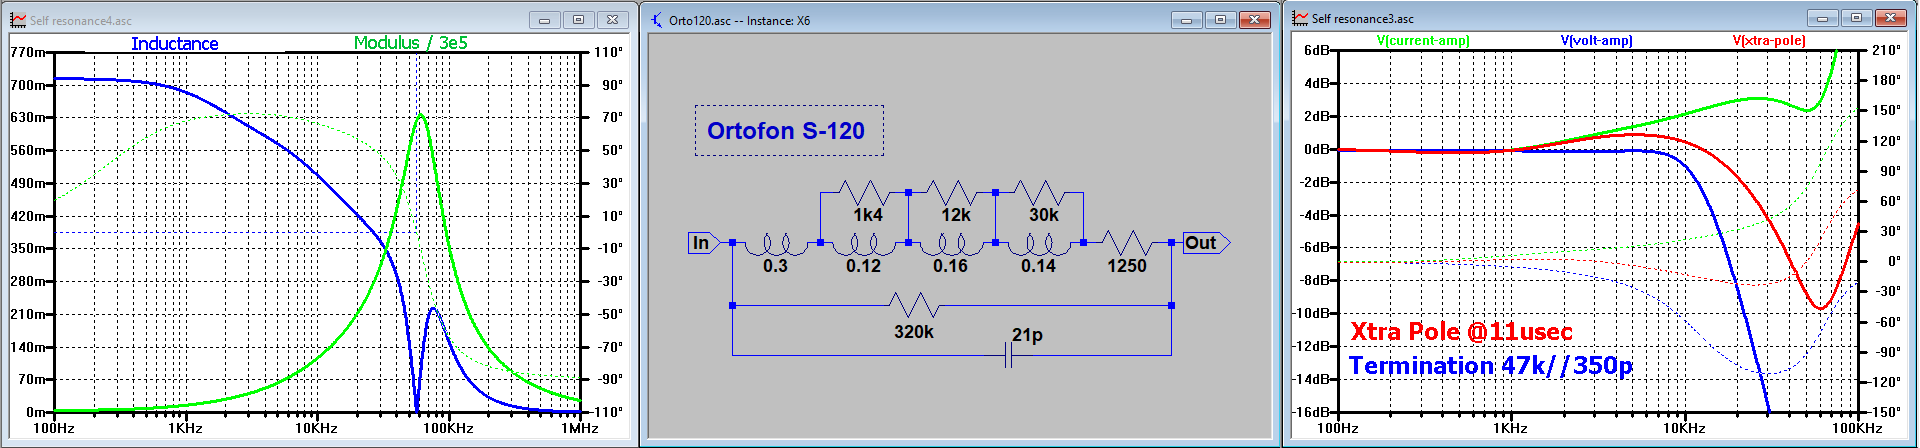1920x448 pixels.
Task: Click the Xtra Pole @11usec annotation
Action: pyautogui.click(x=1461, y=332)
